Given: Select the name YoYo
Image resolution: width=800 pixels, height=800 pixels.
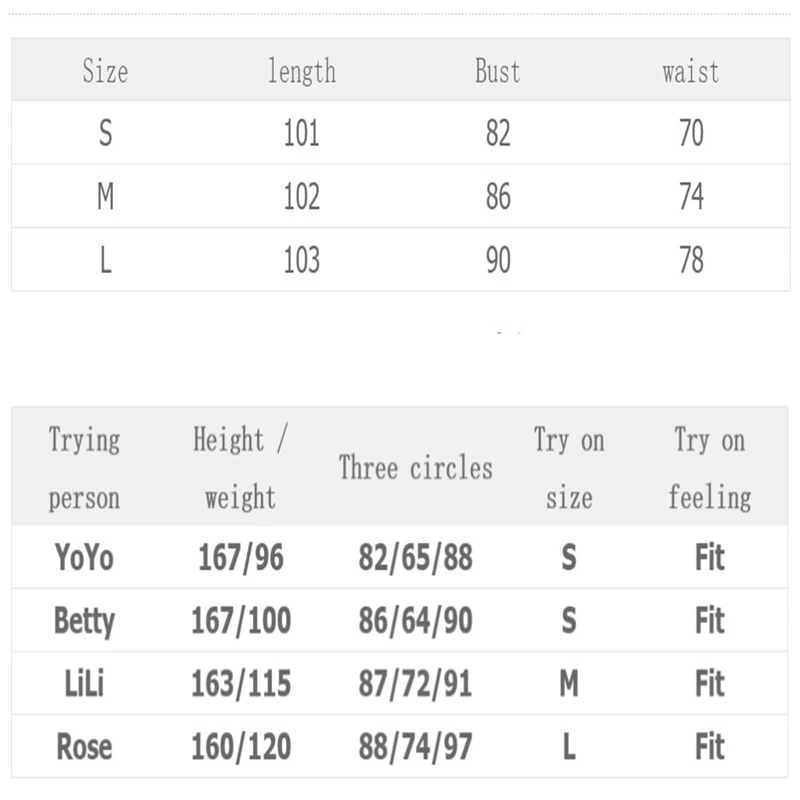Looking at the screenshot, I should 84,557.
